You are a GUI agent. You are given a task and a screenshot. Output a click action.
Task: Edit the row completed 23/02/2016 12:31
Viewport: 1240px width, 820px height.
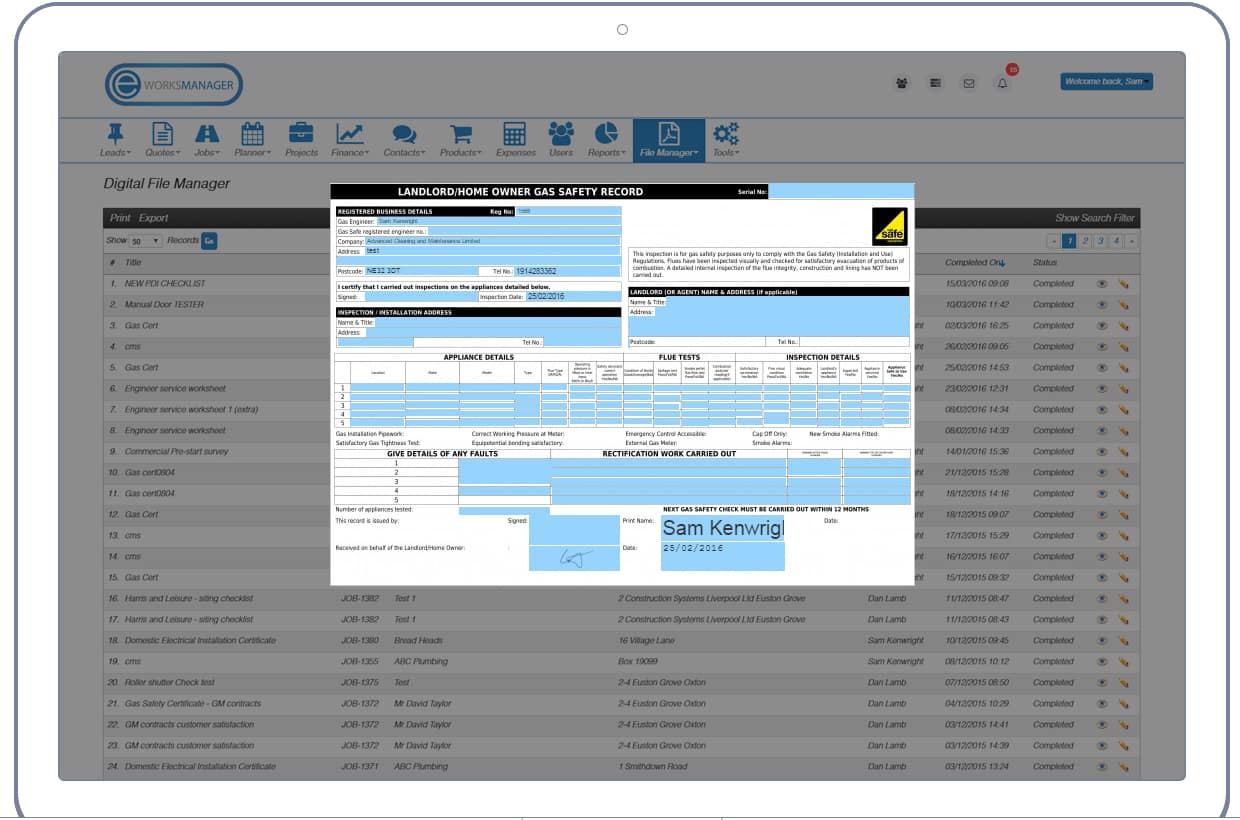click(x=1123, y=388)
